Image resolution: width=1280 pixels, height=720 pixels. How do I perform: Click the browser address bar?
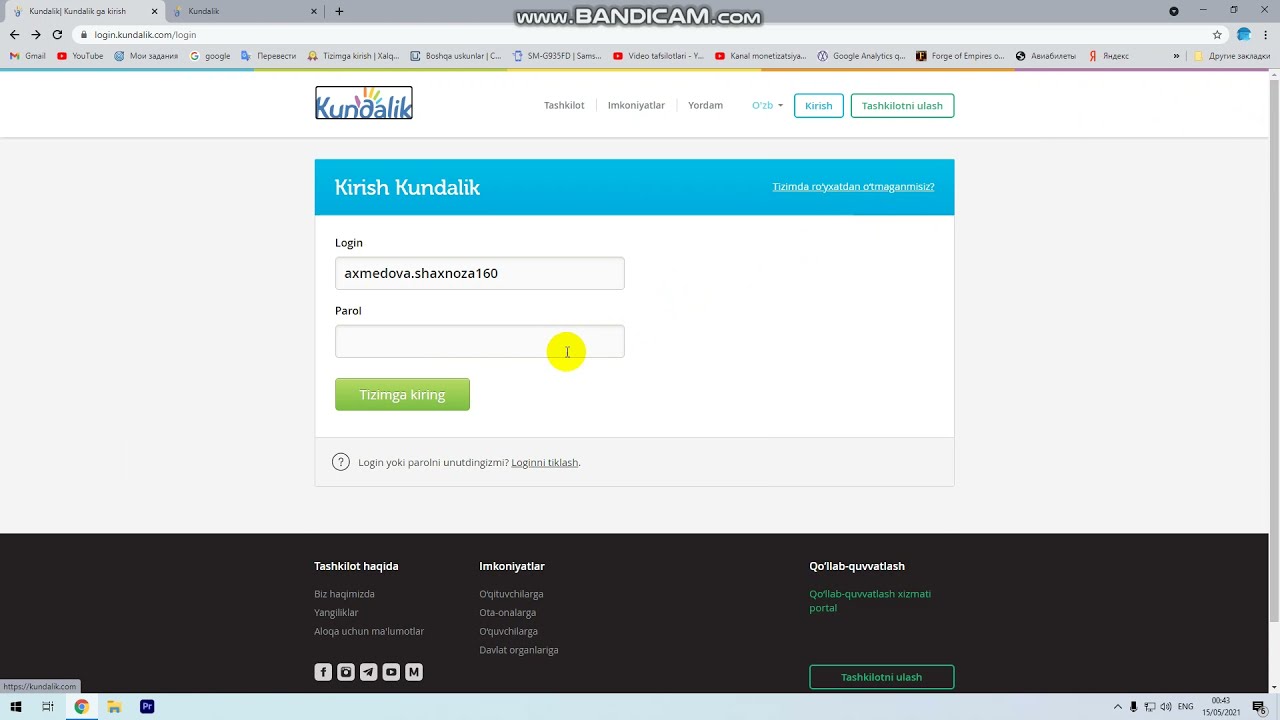(x=640, y=34)
